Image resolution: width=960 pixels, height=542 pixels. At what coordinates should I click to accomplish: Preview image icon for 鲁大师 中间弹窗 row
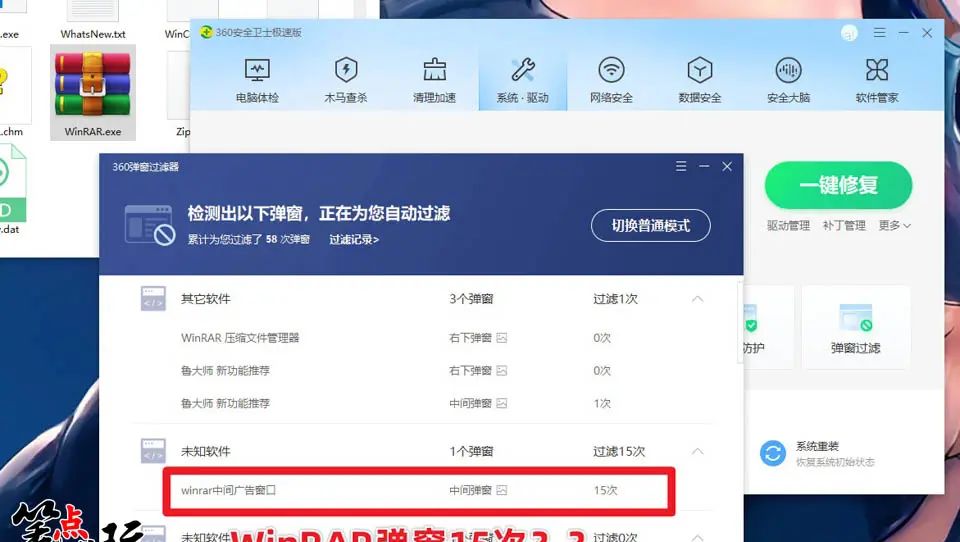(501, 403)
